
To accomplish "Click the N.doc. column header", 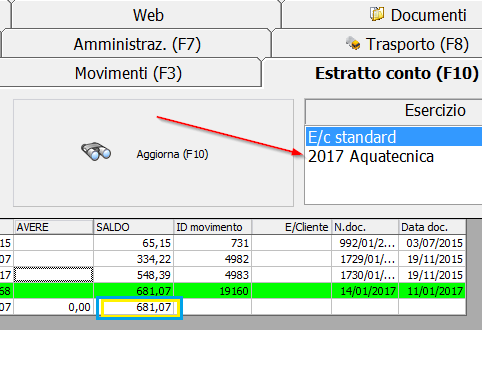I will (x=365, y=227).
